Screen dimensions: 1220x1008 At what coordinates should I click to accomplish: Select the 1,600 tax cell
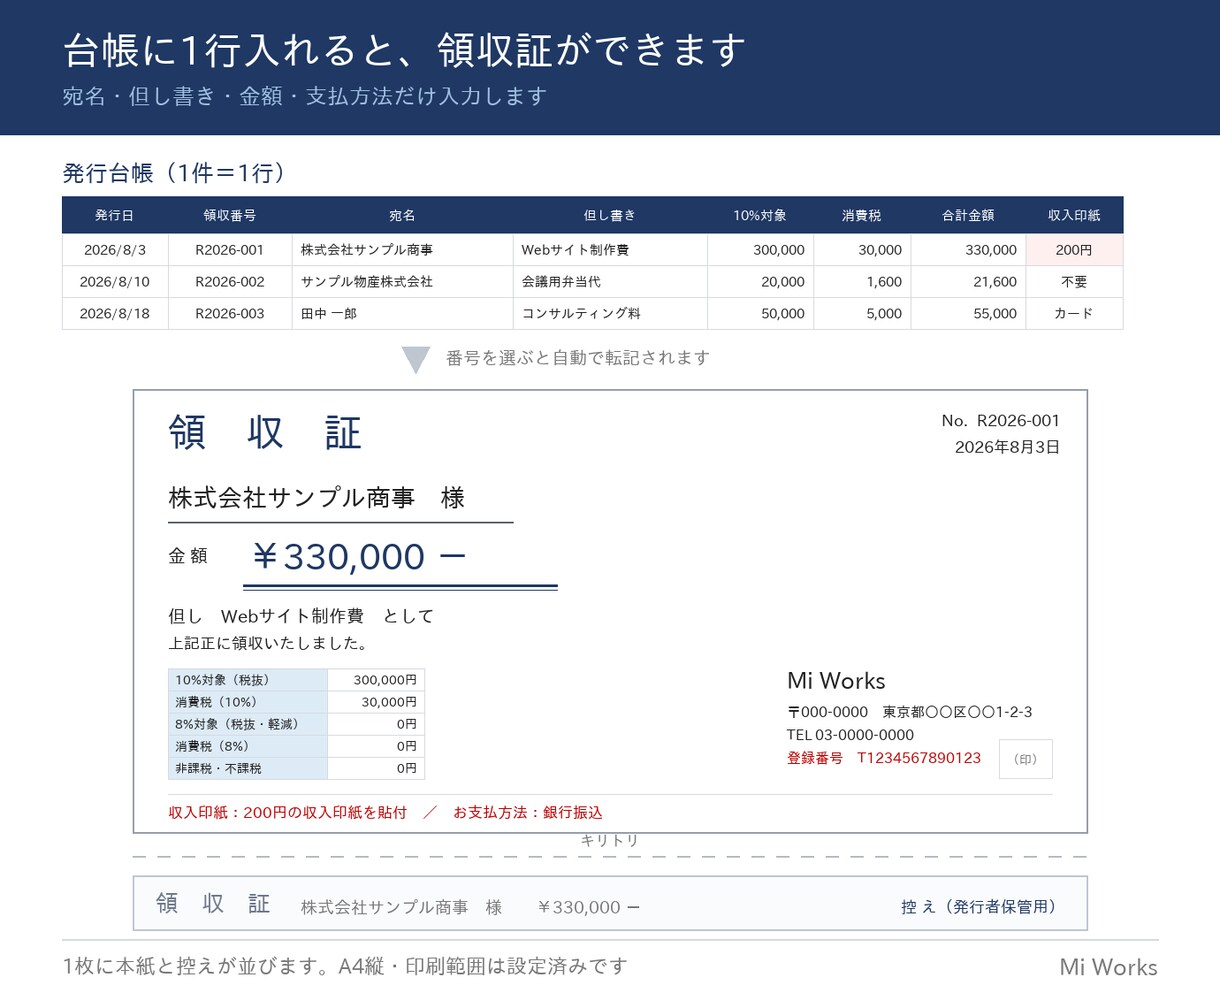(862, 282)
